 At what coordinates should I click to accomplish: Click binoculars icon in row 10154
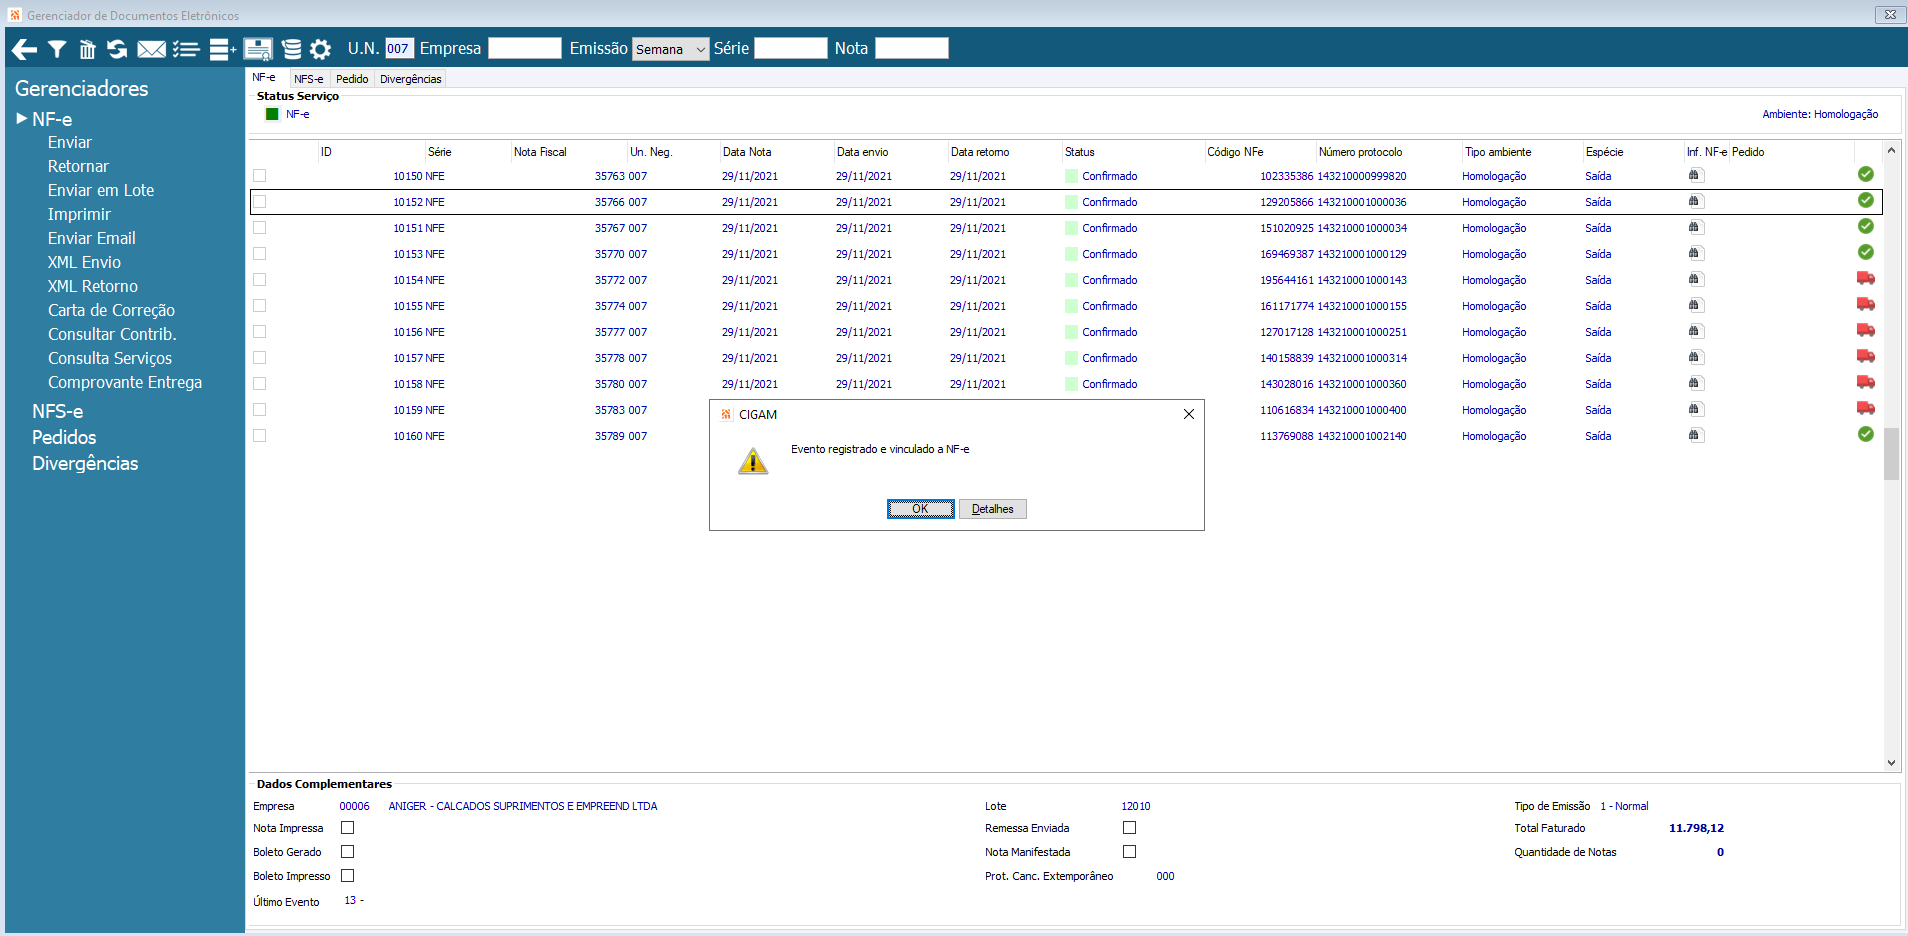pyautogui.click(x=1694, y=279)
